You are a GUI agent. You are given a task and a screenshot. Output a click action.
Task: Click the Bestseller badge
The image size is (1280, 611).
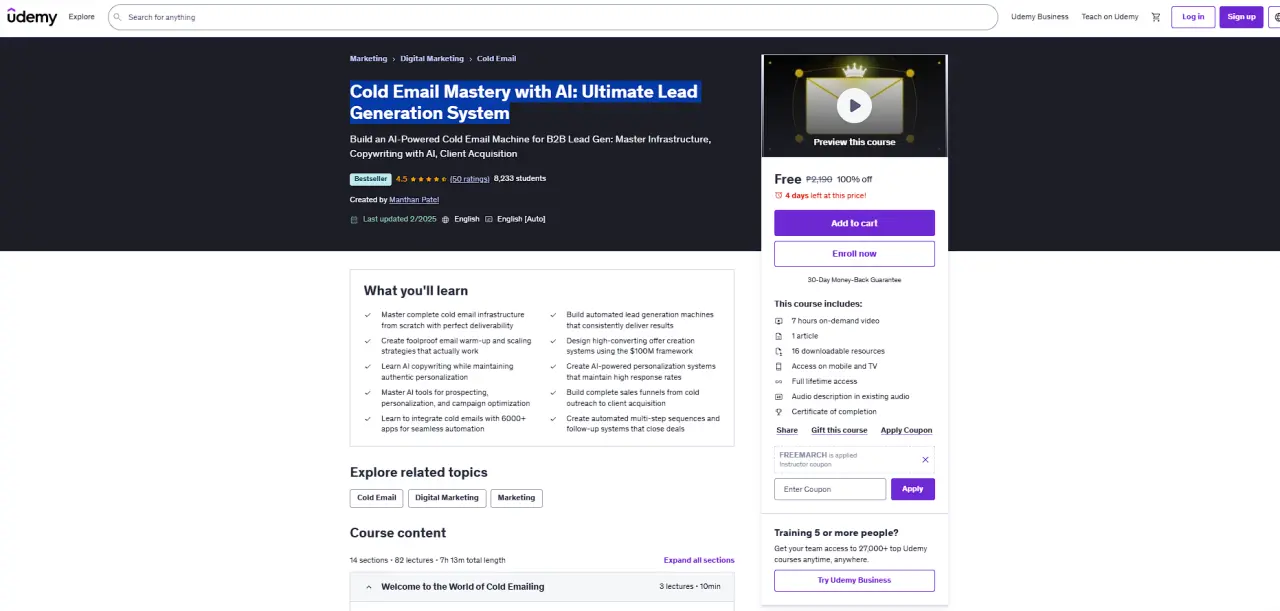click(370, 179)
